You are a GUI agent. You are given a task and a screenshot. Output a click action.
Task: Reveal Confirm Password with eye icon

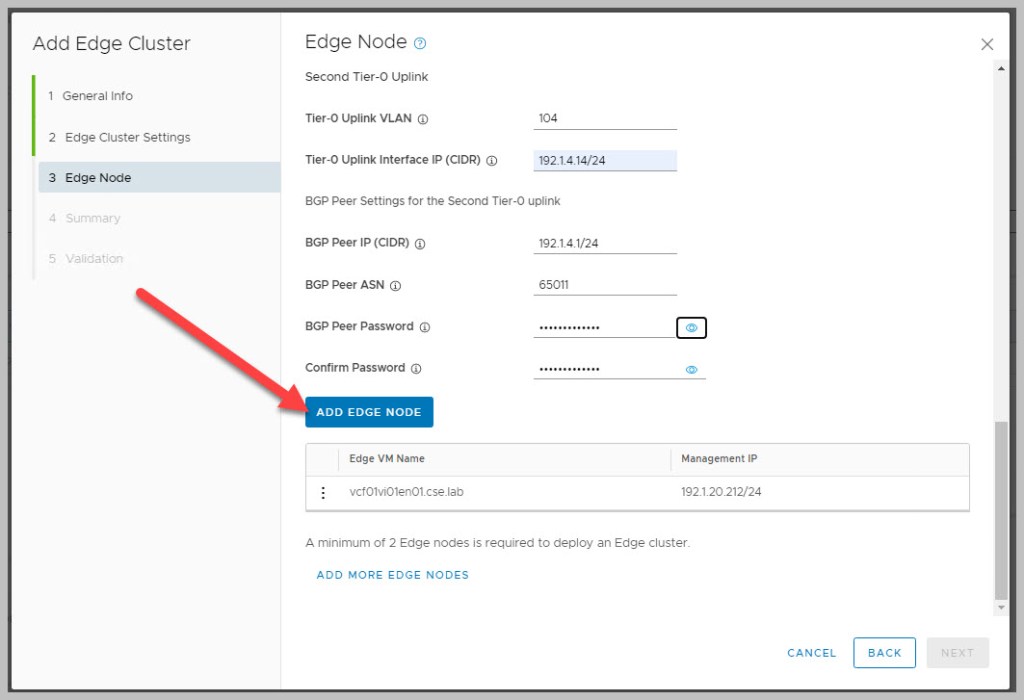coord(691,369)
